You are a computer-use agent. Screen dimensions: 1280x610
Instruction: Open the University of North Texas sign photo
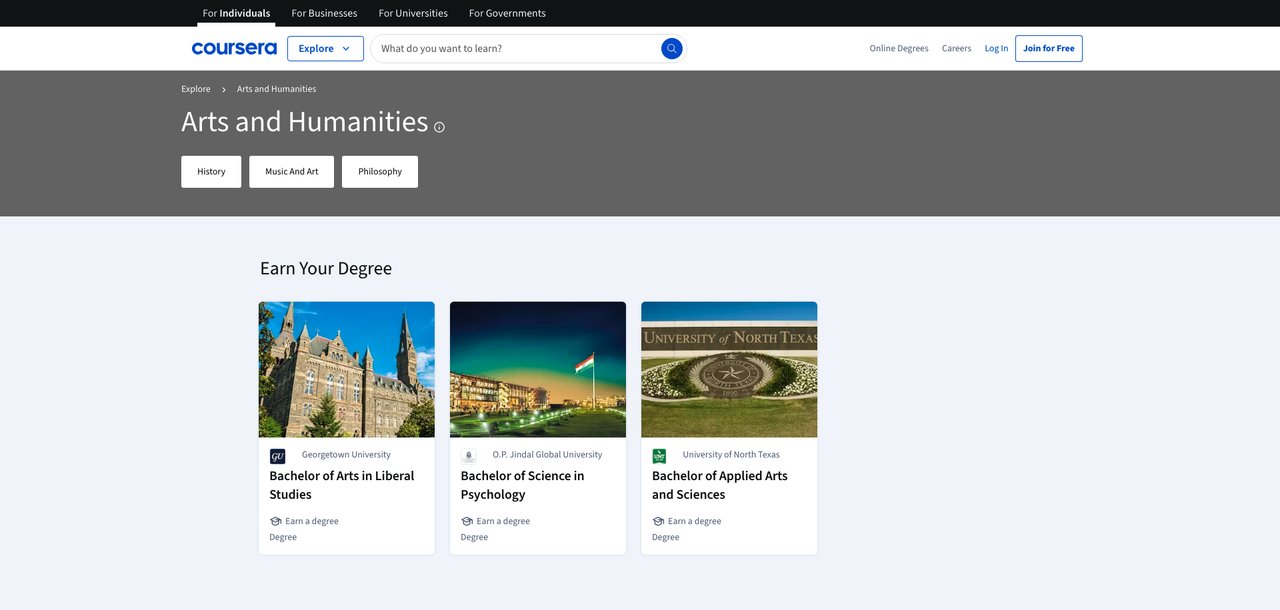pos(729,369)
